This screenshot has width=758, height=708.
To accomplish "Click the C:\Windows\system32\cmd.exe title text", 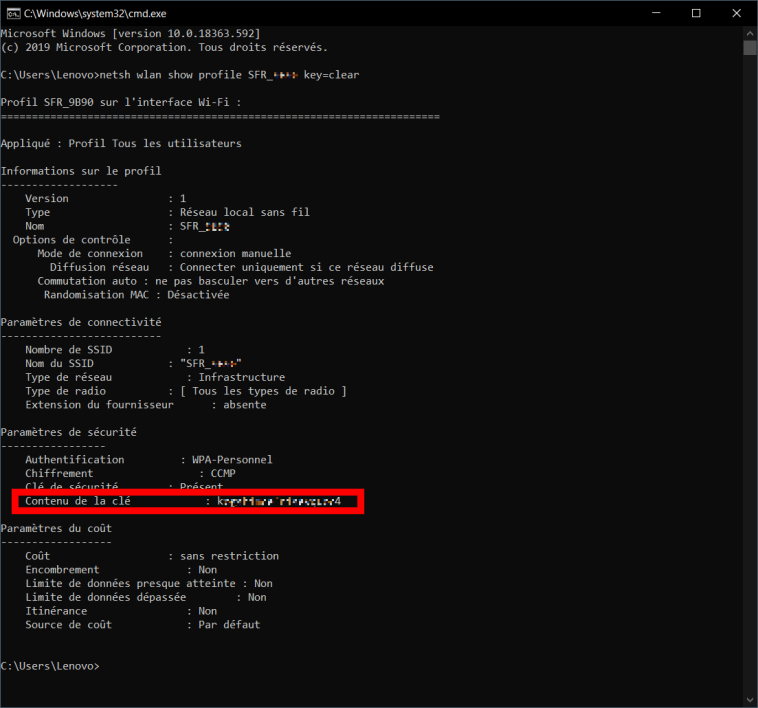I will 95,13.
